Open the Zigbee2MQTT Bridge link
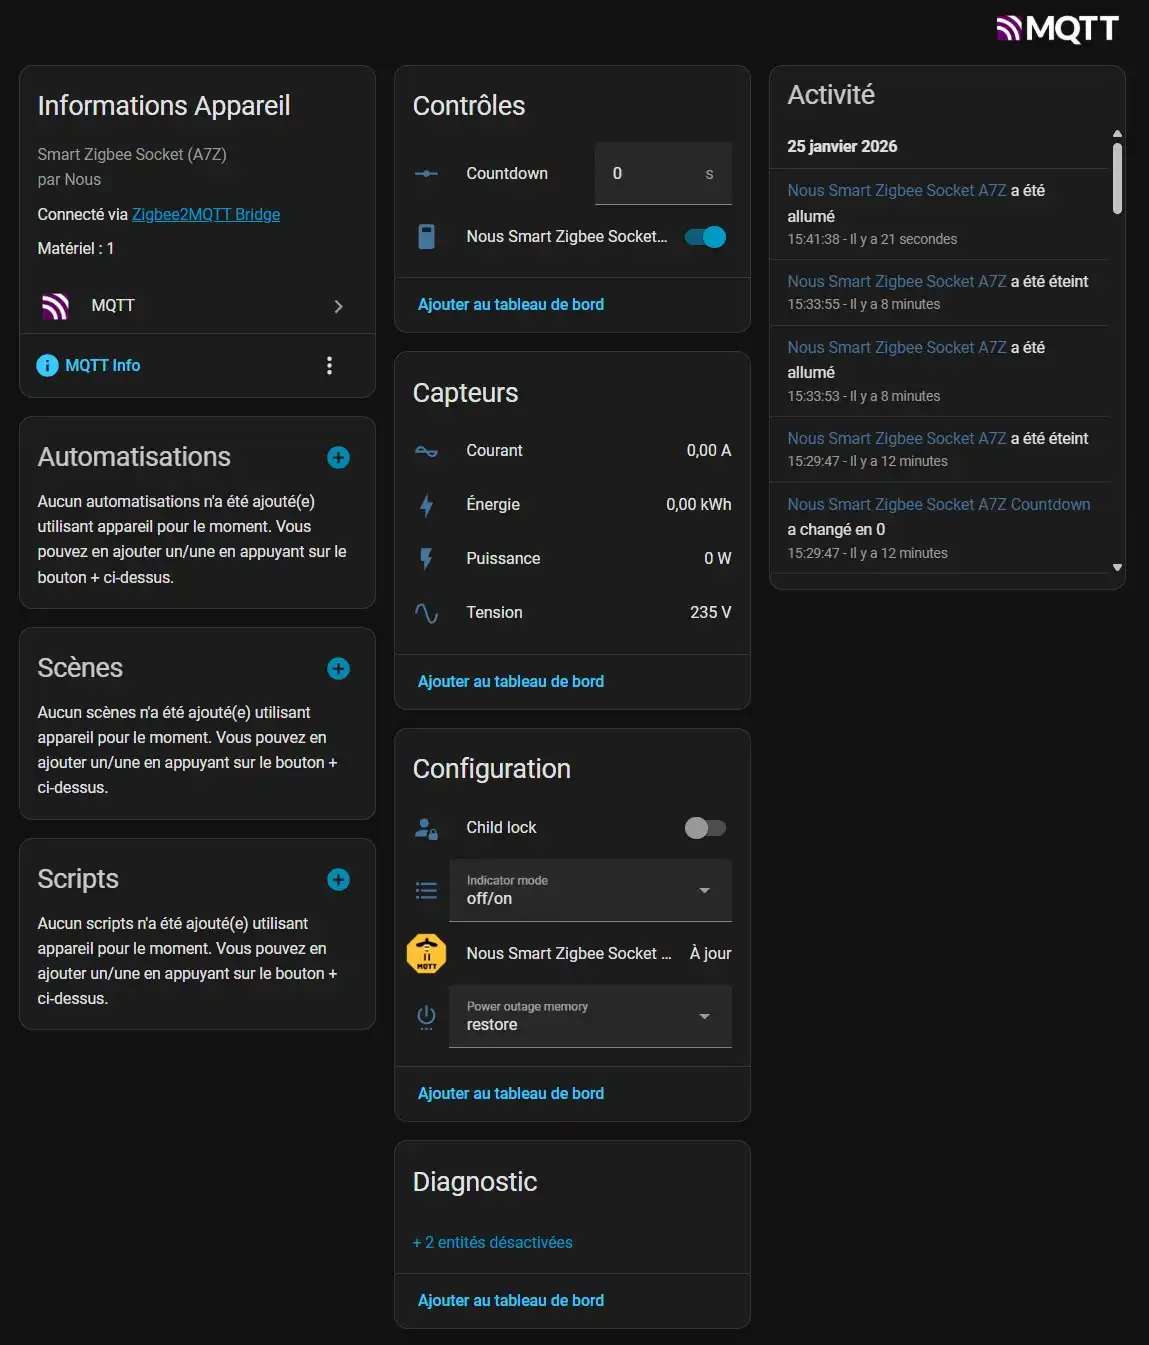This screenshot has height=1345, width=1149. pos(206,215)
